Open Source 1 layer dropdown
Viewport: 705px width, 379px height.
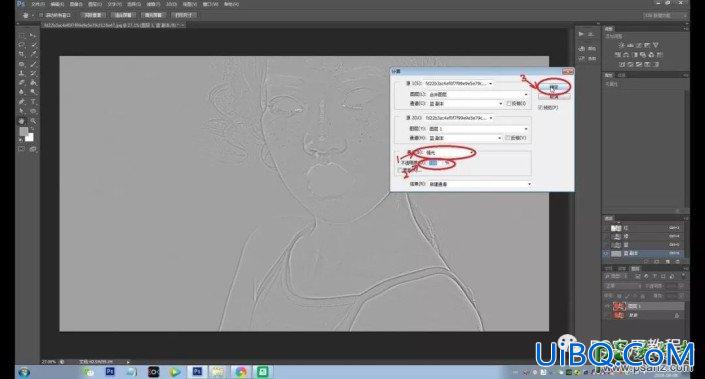pyautogui.click(x=478, y=94)
